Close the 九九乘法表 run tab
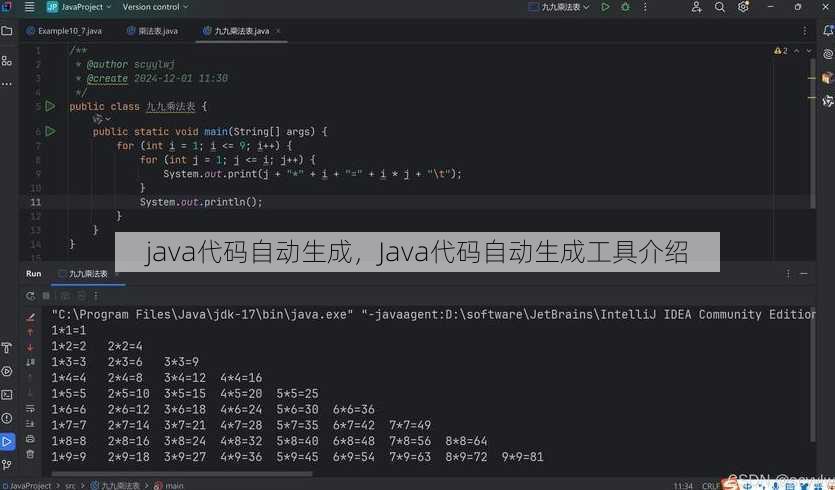The width and height of the screenshot is (835, 490). 117,274
